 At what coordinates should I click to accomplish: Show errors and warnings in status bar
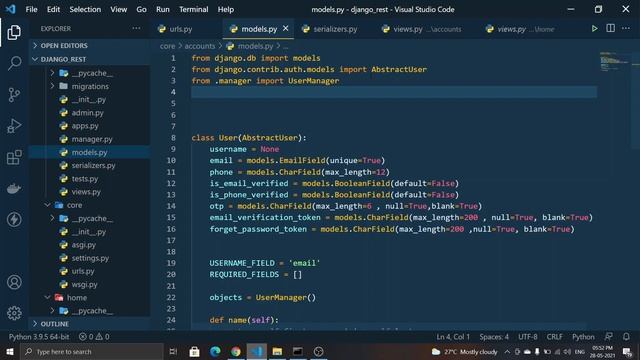point(94,337)
